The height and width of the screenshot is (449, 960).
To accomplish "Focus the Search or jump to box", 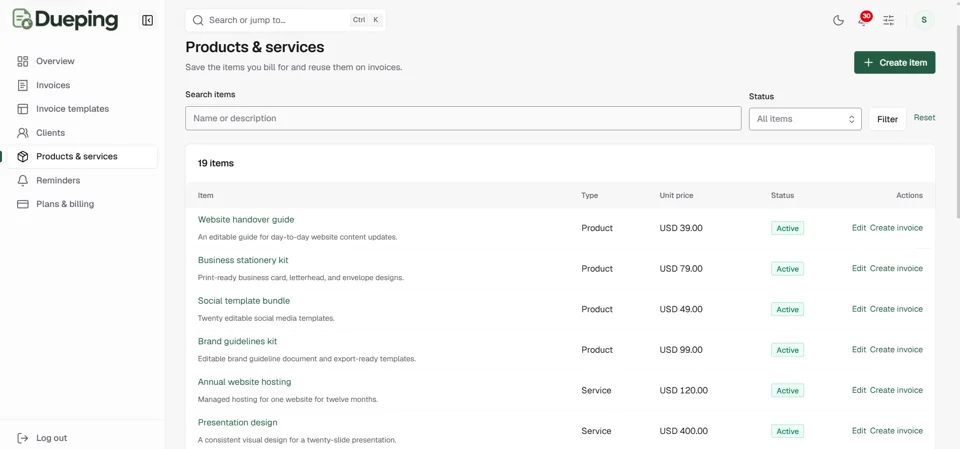I will click(285, 20).
